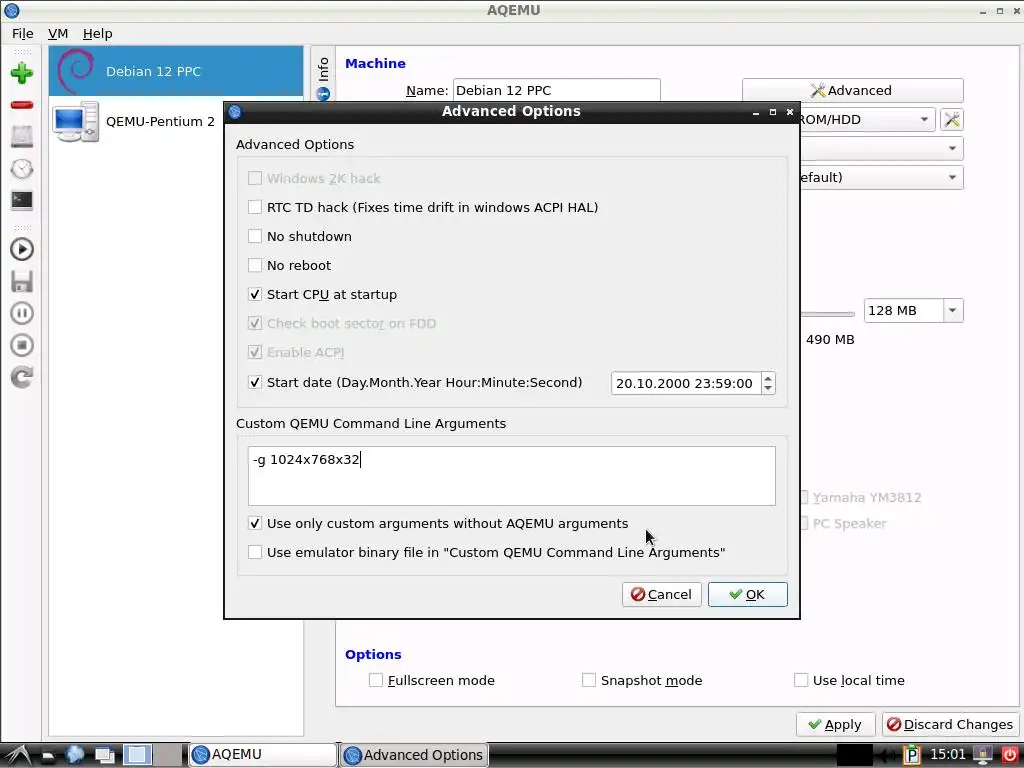Image resolution: width=1024 pixels, height=768 pixels.
Task: Decrease start date with spinner down arrow
Action: (768, 389)
